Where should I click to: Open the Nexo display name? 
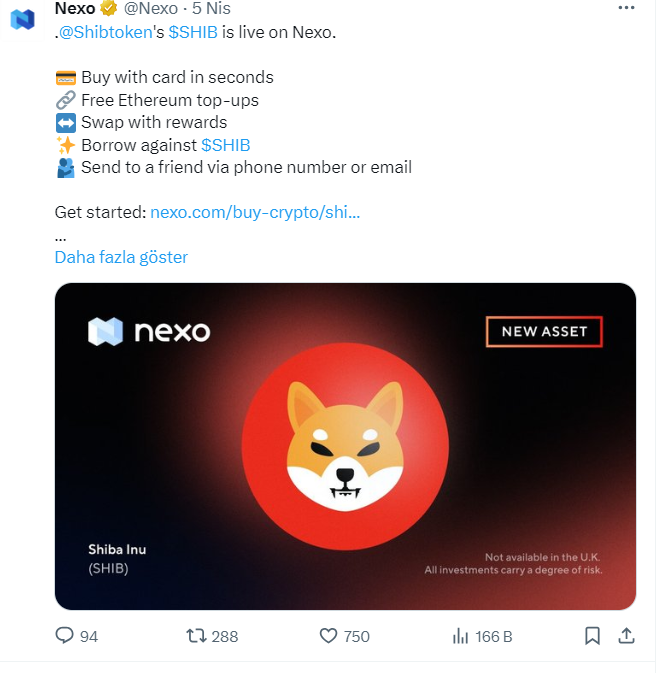75,9
